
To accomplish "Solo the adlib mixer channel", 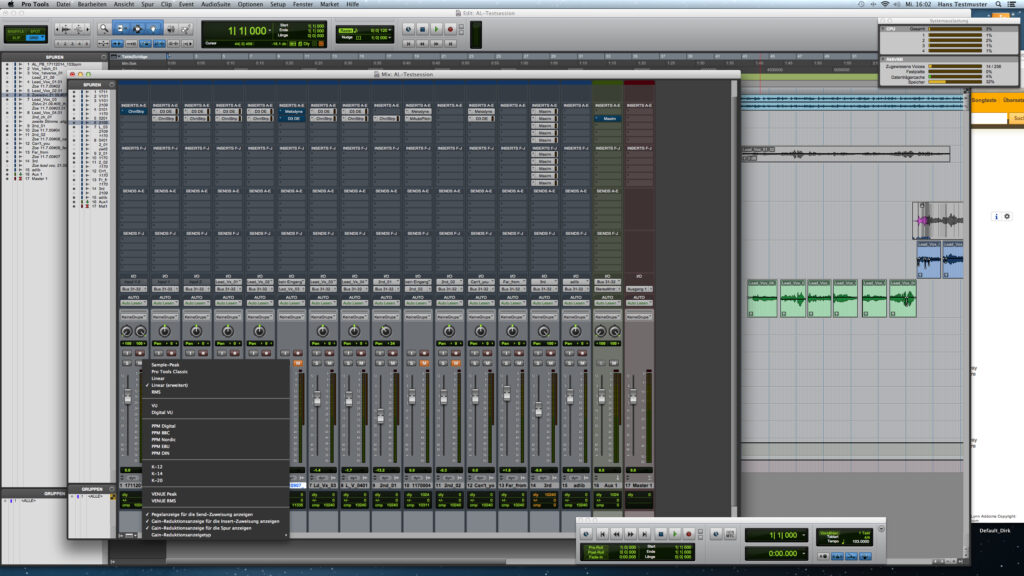I will point(569,362).
